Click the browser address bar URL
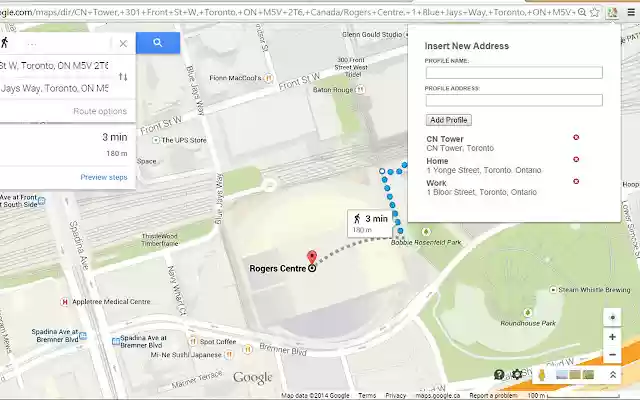 pos(287,12)
